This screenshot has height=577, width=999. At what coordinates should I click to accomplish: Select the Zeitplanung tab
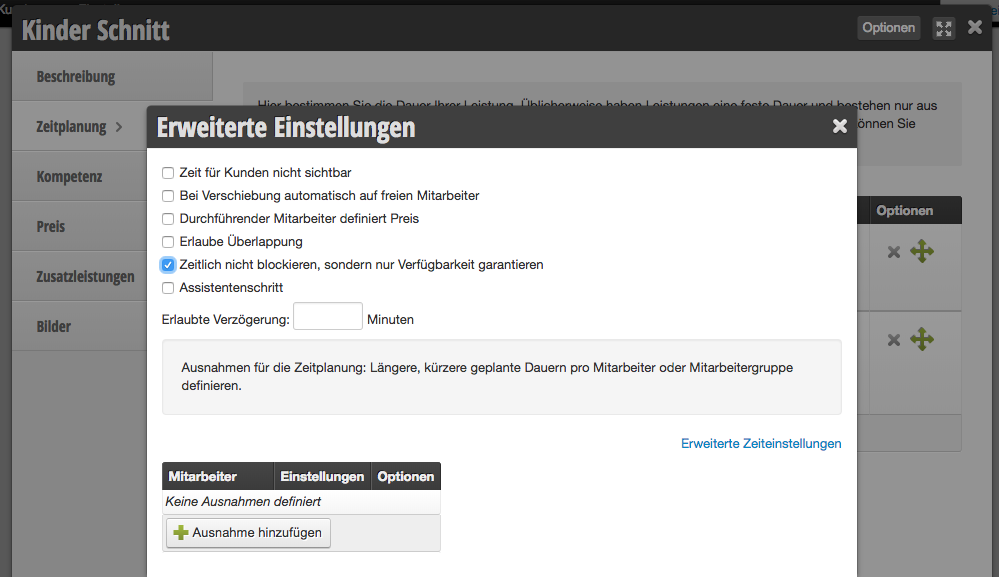(80, 126)
